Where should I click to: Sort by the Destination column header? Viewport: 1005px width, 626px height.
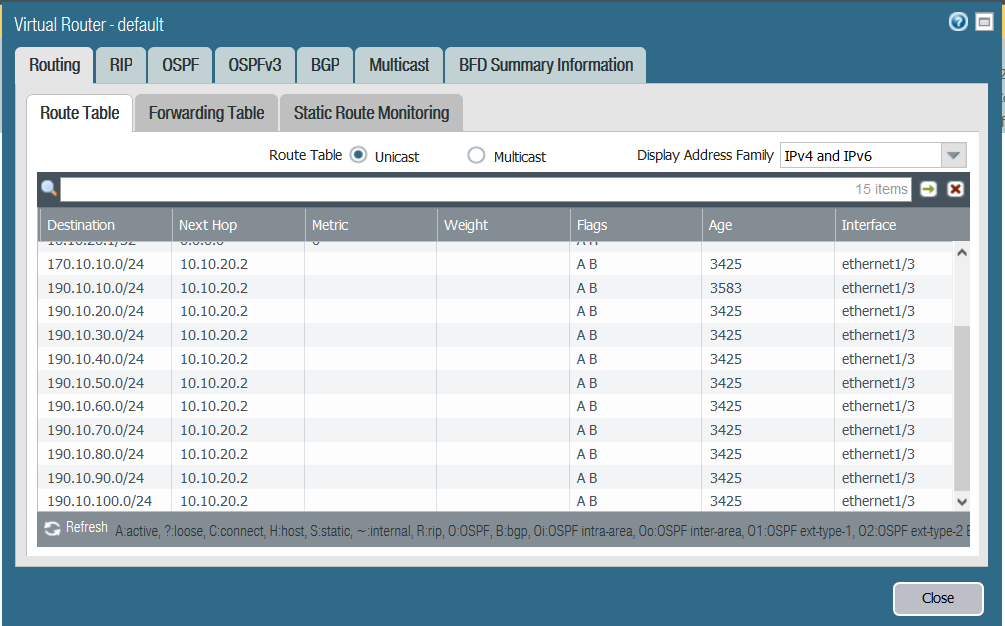(x=105, y=225)
